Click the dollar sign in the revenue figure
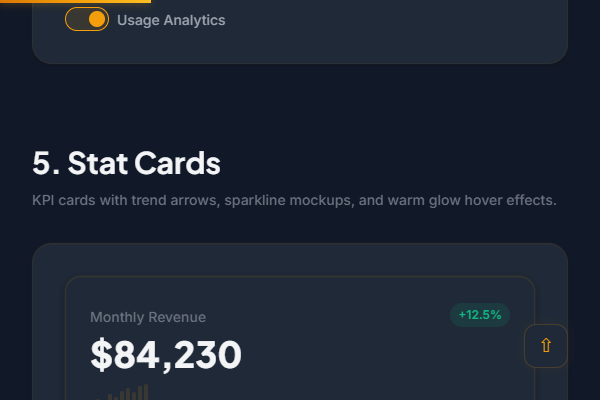Viewport: 600px width, 400px height. point(100,355)
